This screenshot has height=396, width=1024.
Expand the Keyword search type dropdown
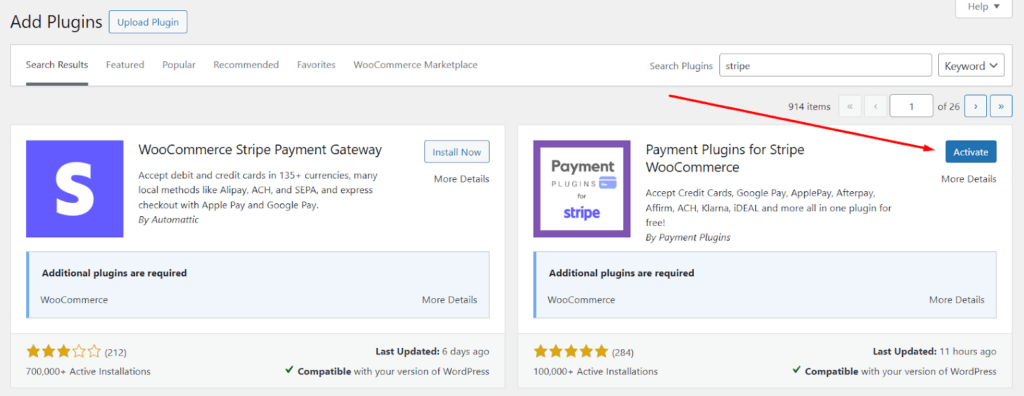[x=971, y=66]
